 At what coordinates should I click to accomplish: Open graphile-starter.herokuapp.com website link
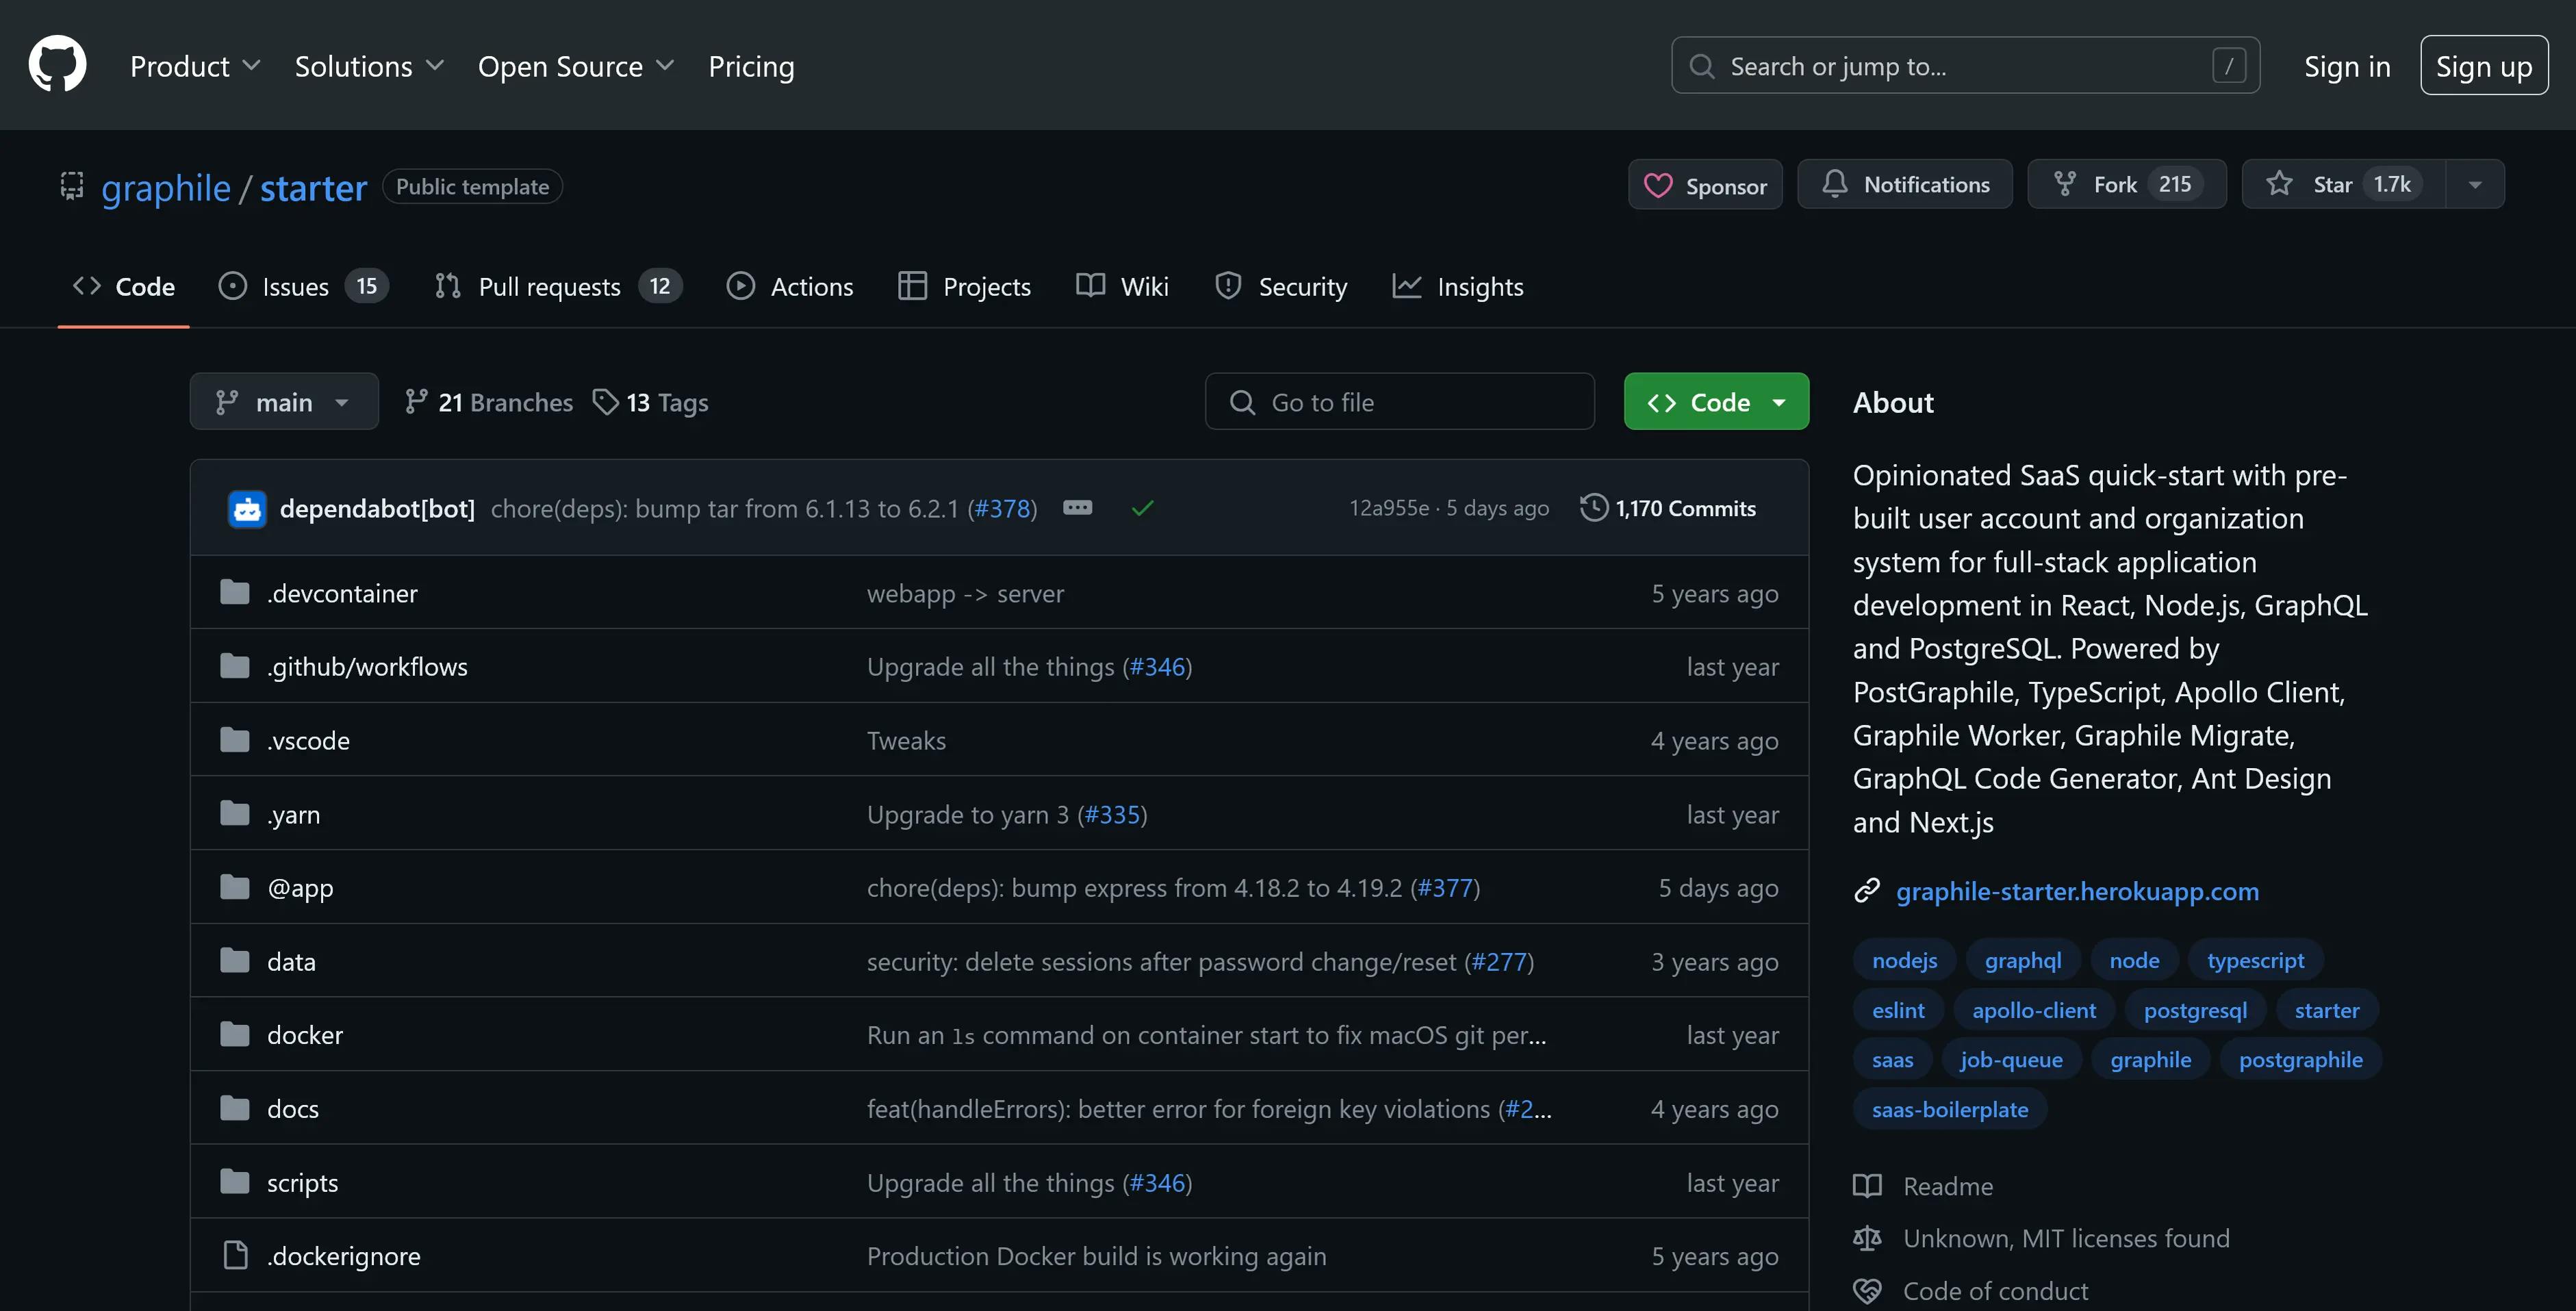(x=2077, y=891)
